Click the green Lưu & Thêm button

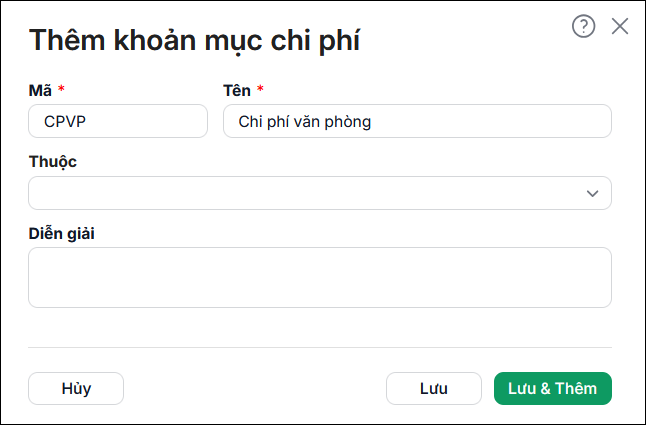click(x=553, y=388)
